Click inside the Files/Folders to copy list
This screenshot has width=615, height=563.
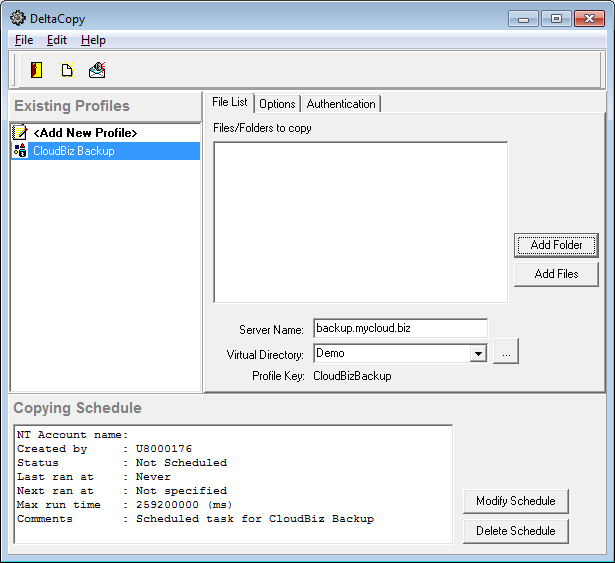coord(360,221)
